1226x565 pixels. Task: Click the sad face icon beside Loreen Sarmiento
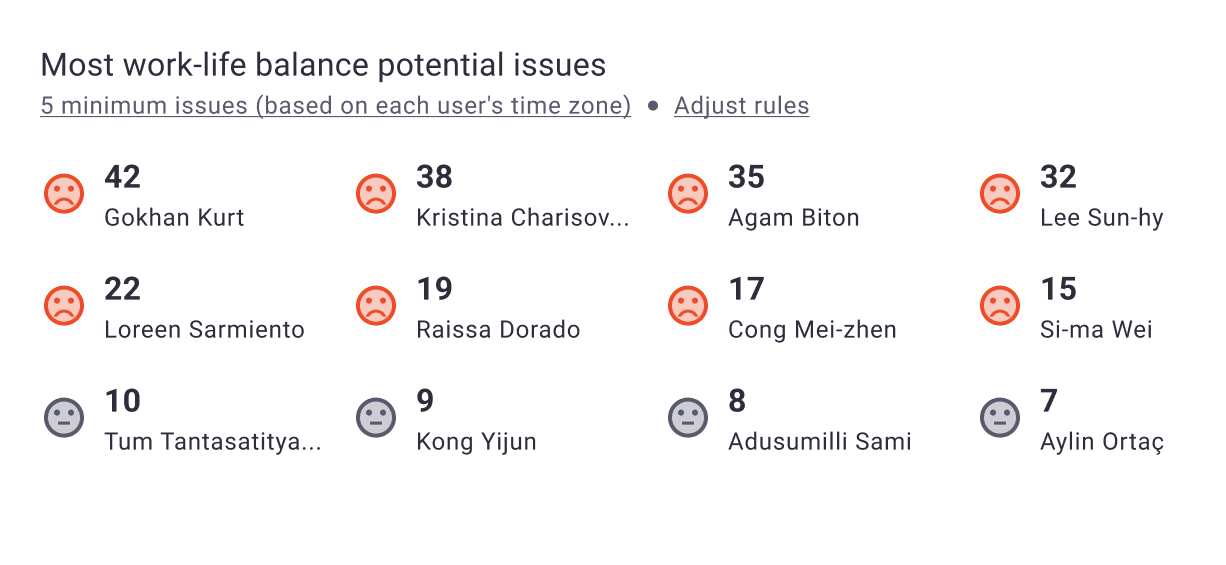coord(64,305)
